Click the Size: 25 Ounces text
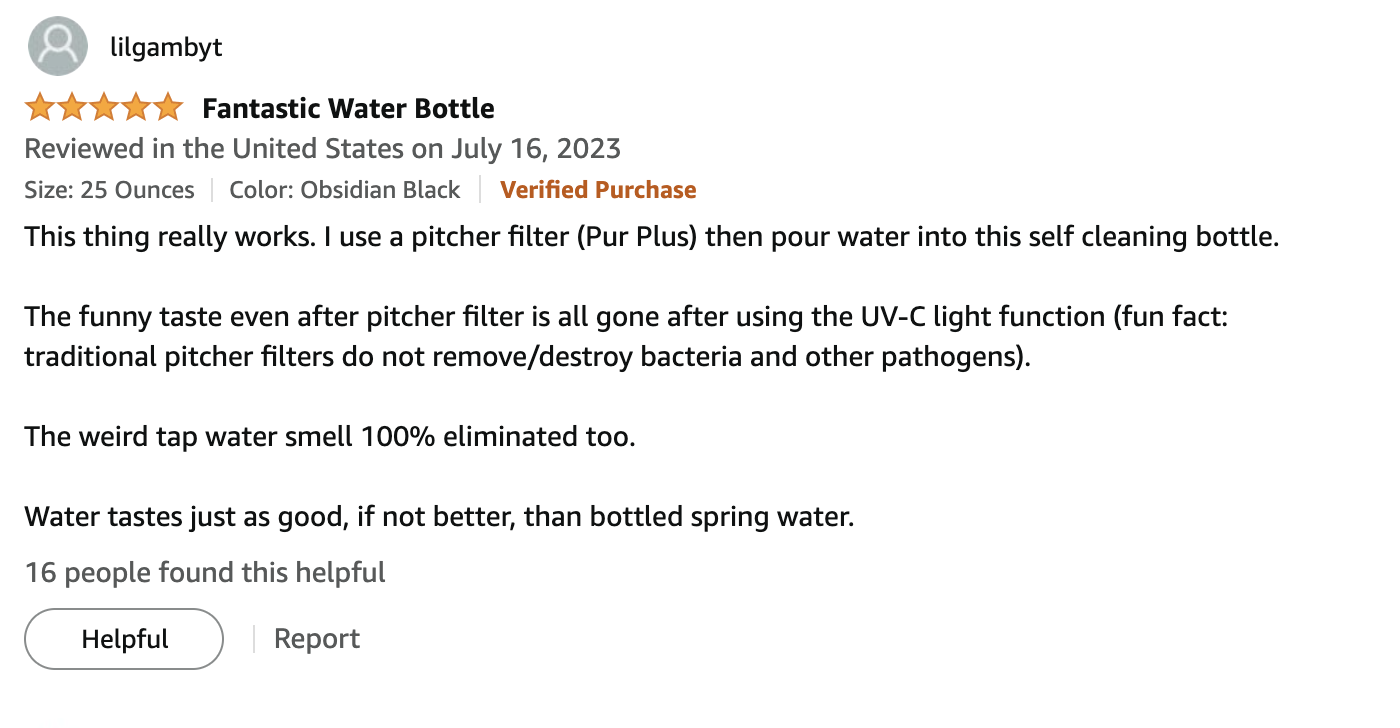Screen dimensions: 1400x728 click(109, 190)
